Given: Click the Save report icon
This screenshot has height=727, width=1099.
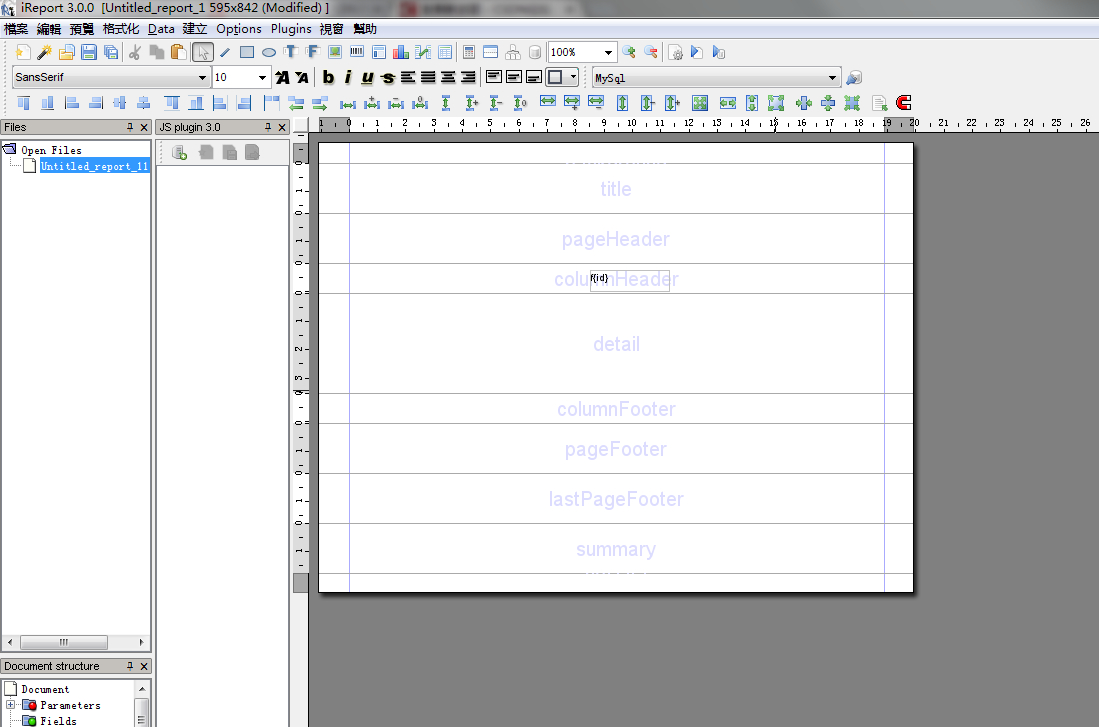Looking at the screenshot, I should point(89,52).
